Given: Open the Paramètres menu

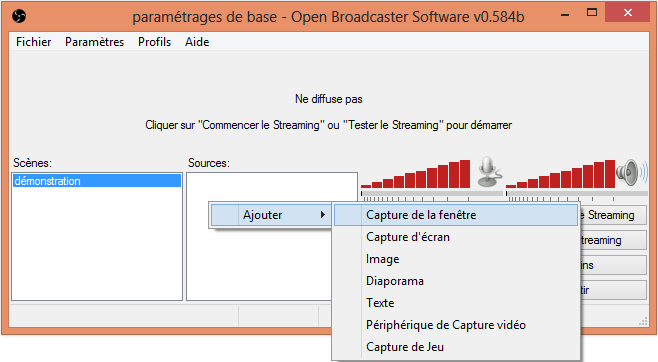Looking at the screenshot, I should (x=94, y=42).
